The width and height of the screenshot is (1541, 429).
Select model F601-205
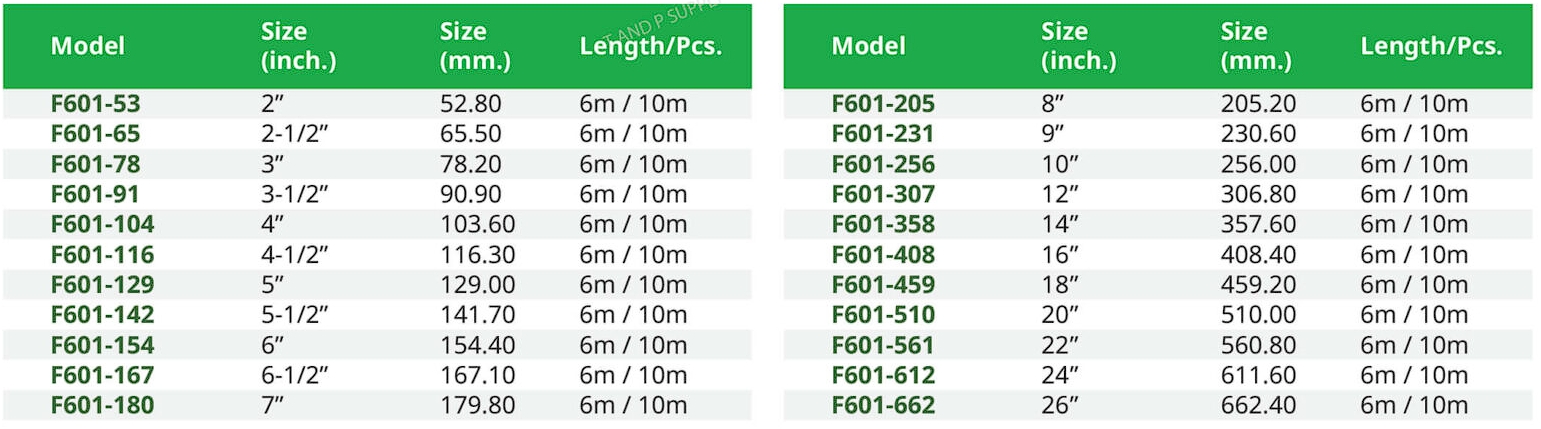883,104
